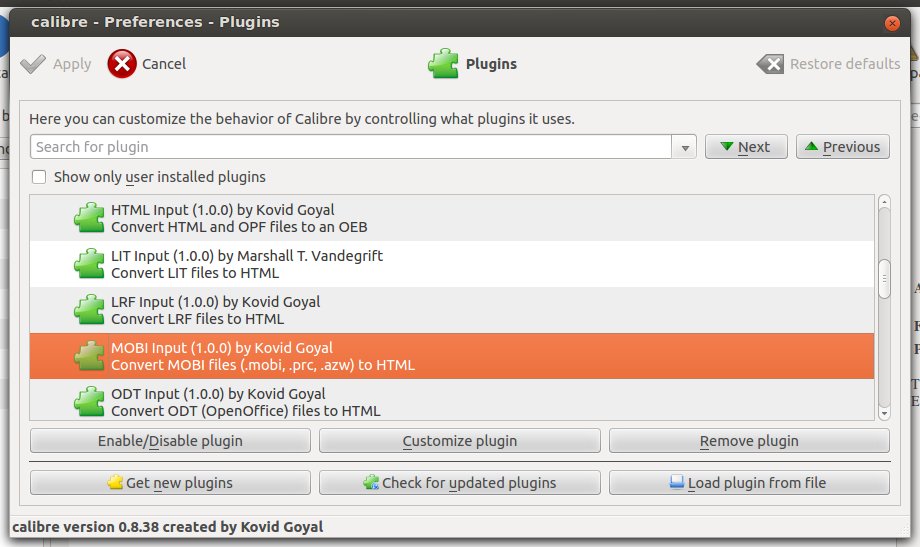Click the LRF Input plugin puzzle icon
Image resolution: width=920 pixels, height=547 pixels.
pos(90,310)
